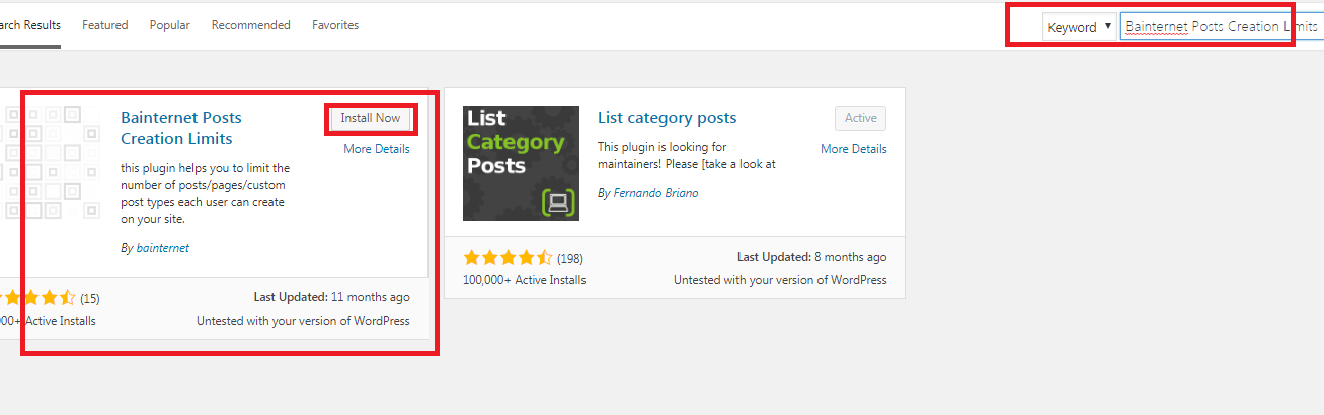Open the Bainternet Posts Creation Limits title link

pos(181,128)
